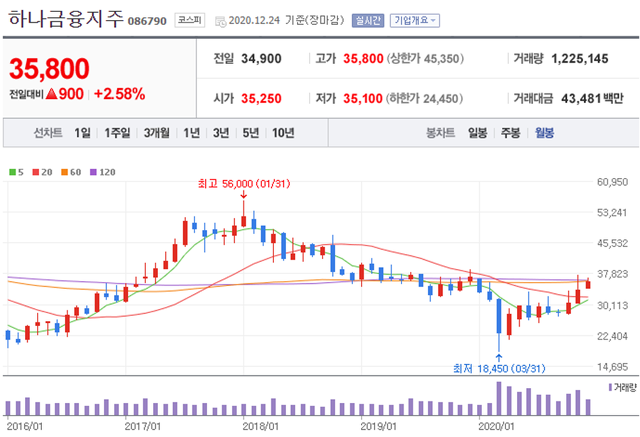Click the 시가 value 35,250

pos(261,98)
